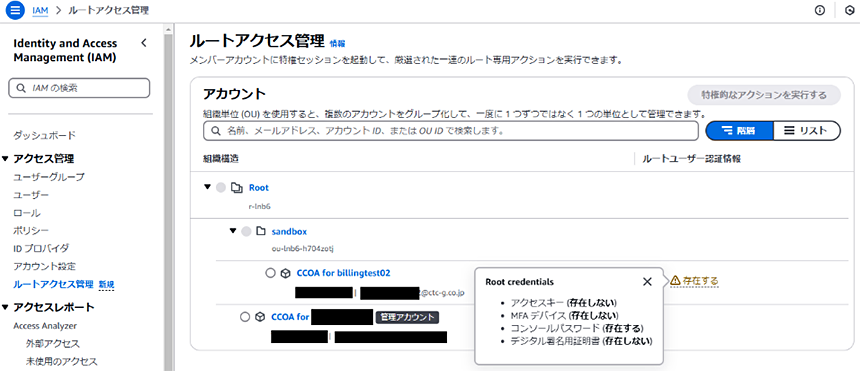
Task: Click the account cube icon for billingtest02
Action: point(285,273)
